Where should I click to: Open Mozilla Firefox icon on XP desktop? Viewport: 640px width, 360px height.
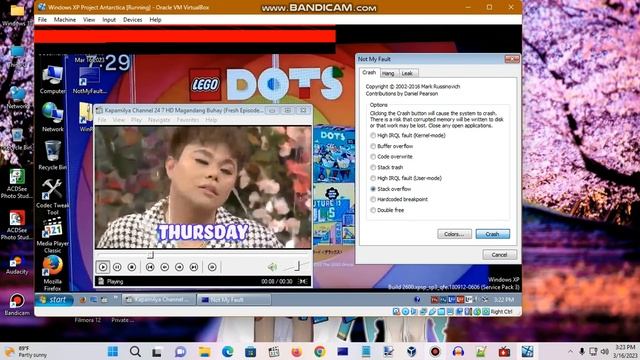[53, 273]
